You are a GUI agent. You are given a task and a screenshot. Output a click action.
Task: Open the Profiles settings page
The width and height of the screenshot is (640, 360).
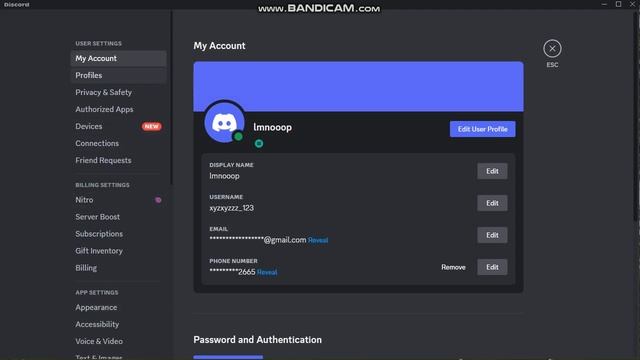click(x=118, y=76)
